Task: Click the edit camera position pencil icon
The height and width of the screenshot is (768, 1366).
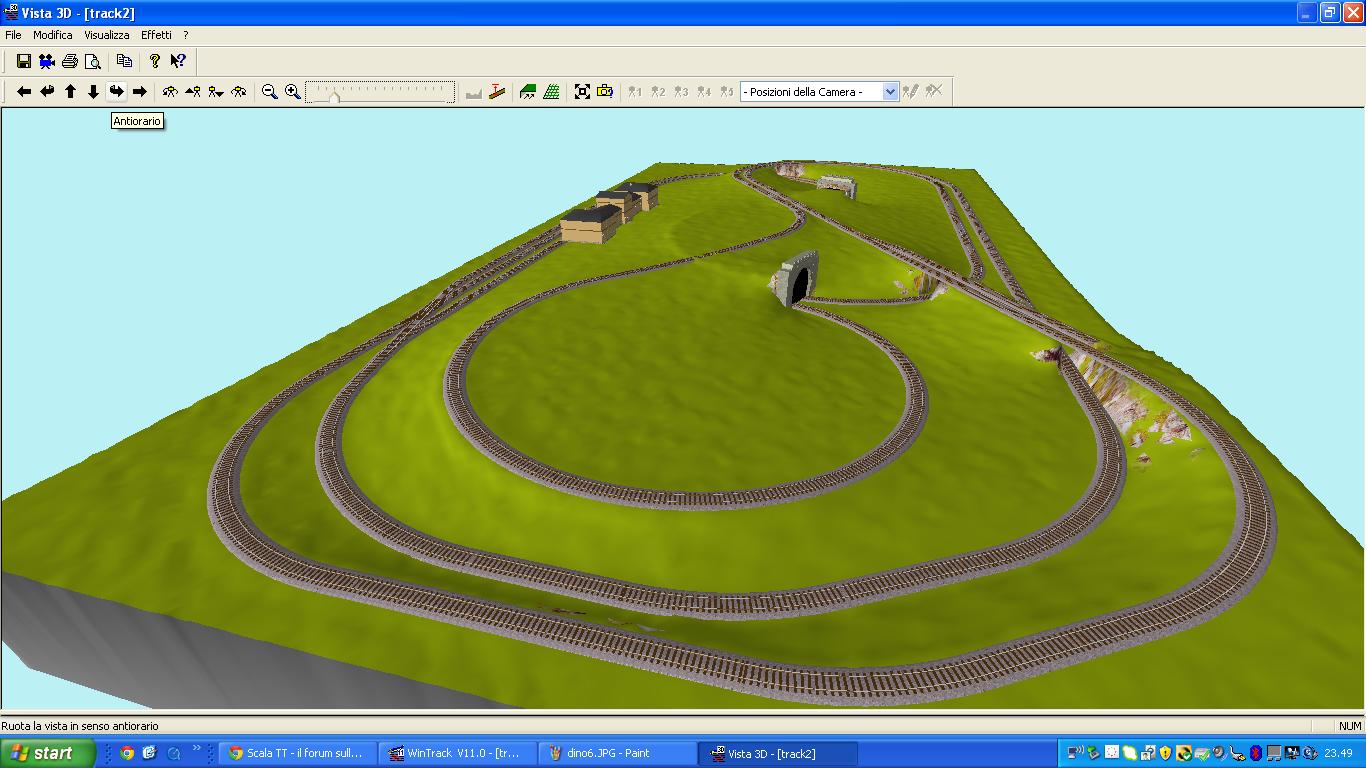Action: [911, 92]
